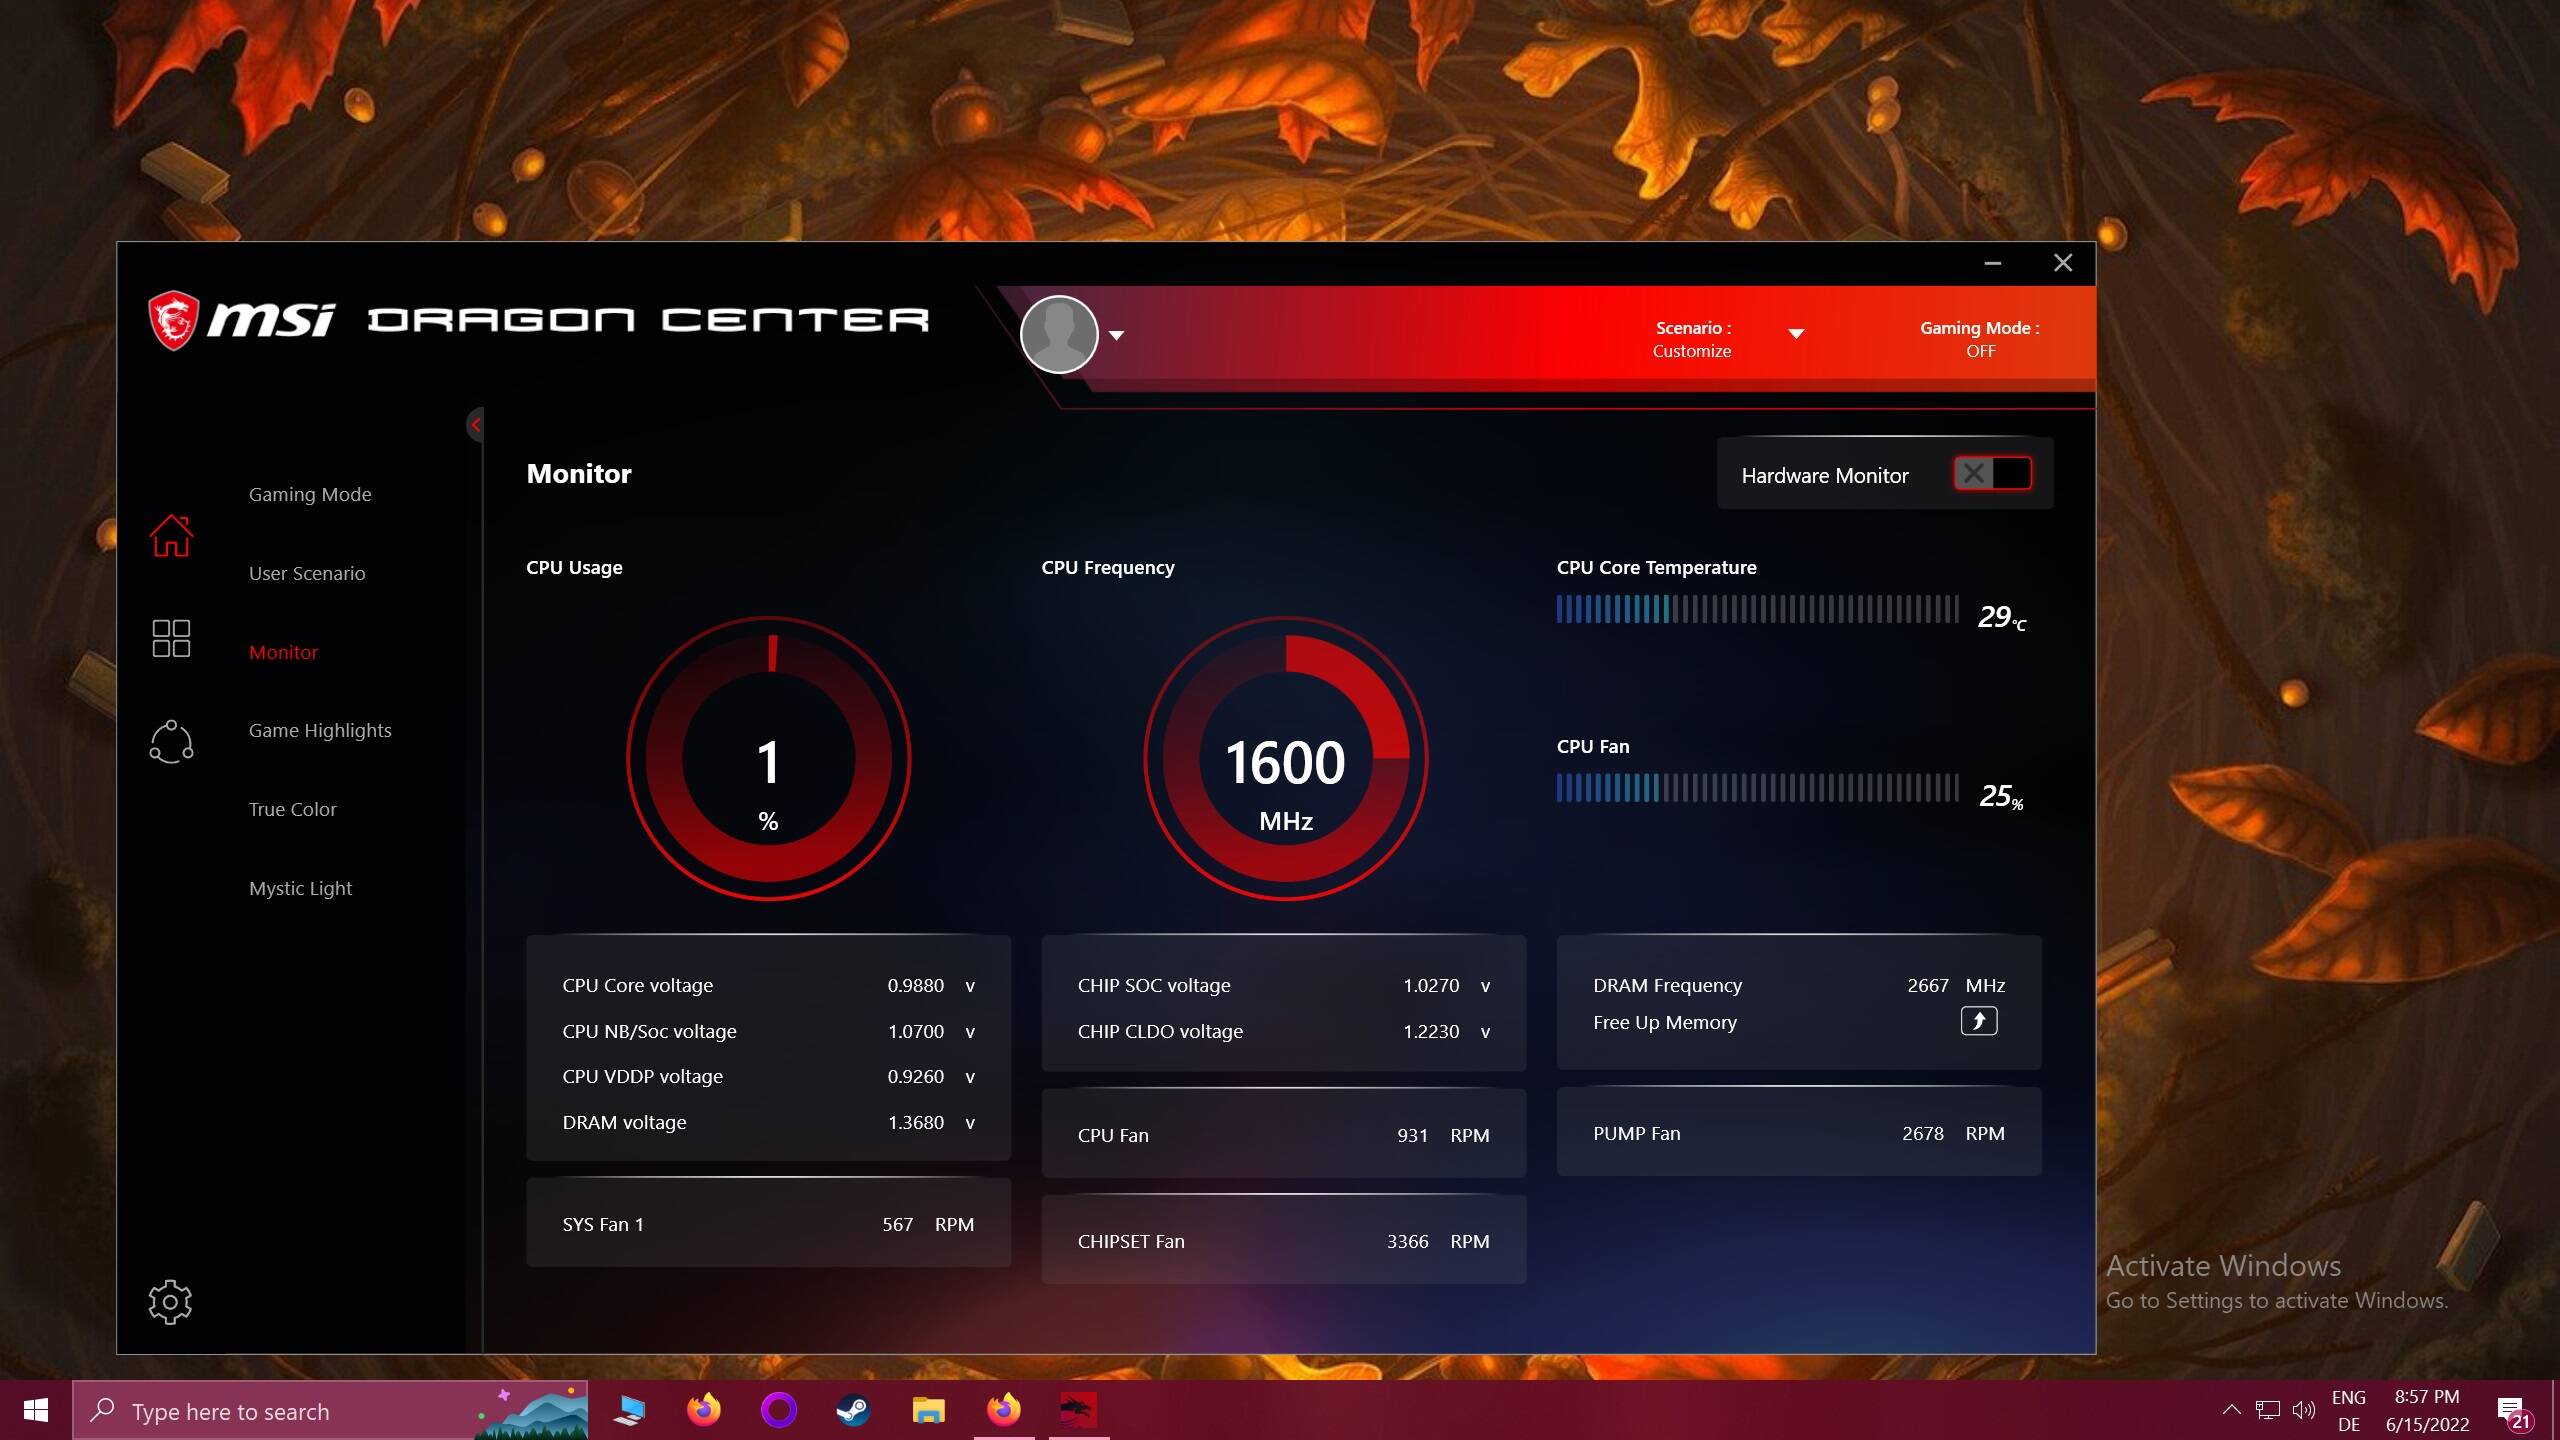Click the 29°C temperature value
The image size is (2560, 1440).
[x=2002, y=617]
